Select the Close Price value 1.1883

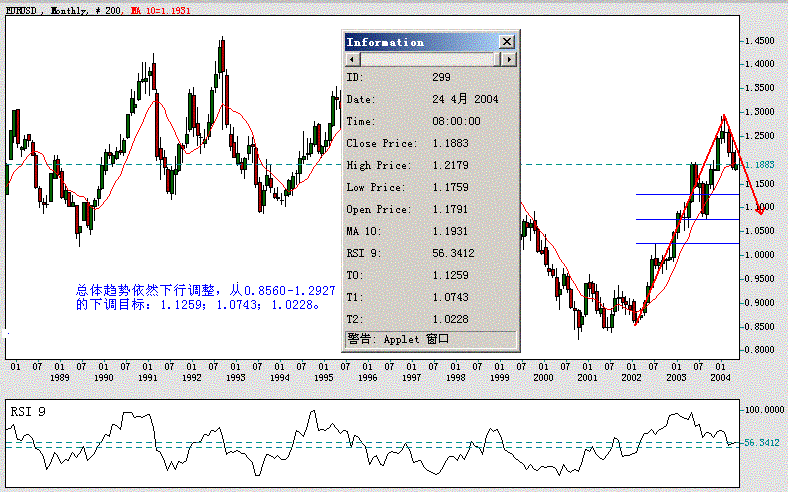tap(450, 144)
